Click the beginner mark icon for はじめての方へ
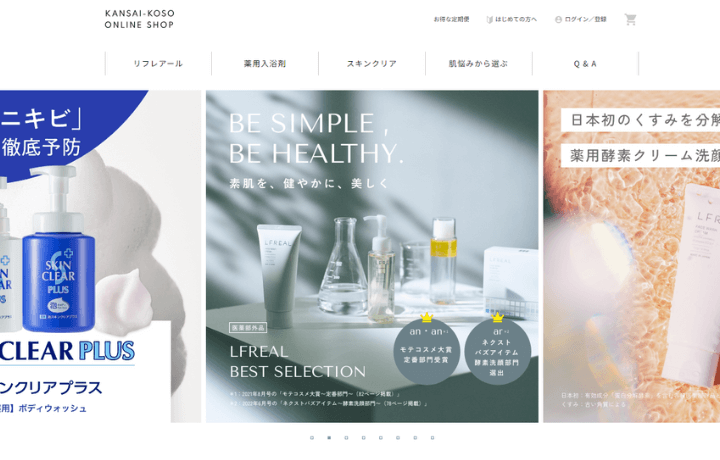The height and width of the screenshot is (460, 720). [x=489, y=19]
